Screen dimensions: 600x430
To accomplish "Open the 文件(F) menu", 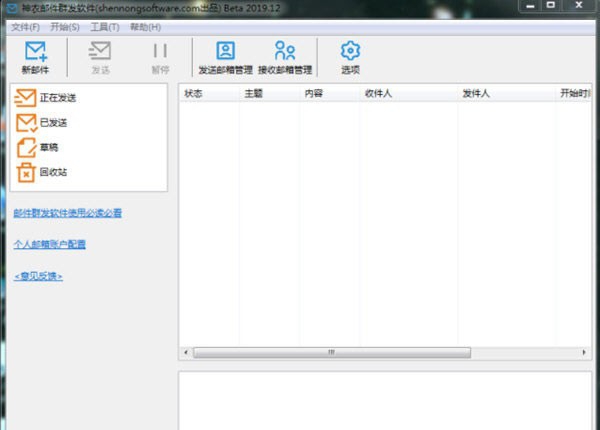I will point(25,27).
